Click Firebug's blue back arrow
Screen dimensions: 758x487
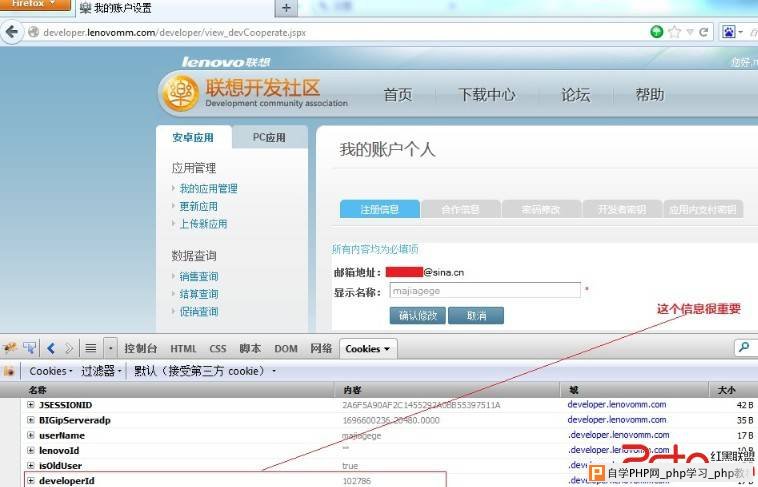pyautogui.click(x=51, y=348)
